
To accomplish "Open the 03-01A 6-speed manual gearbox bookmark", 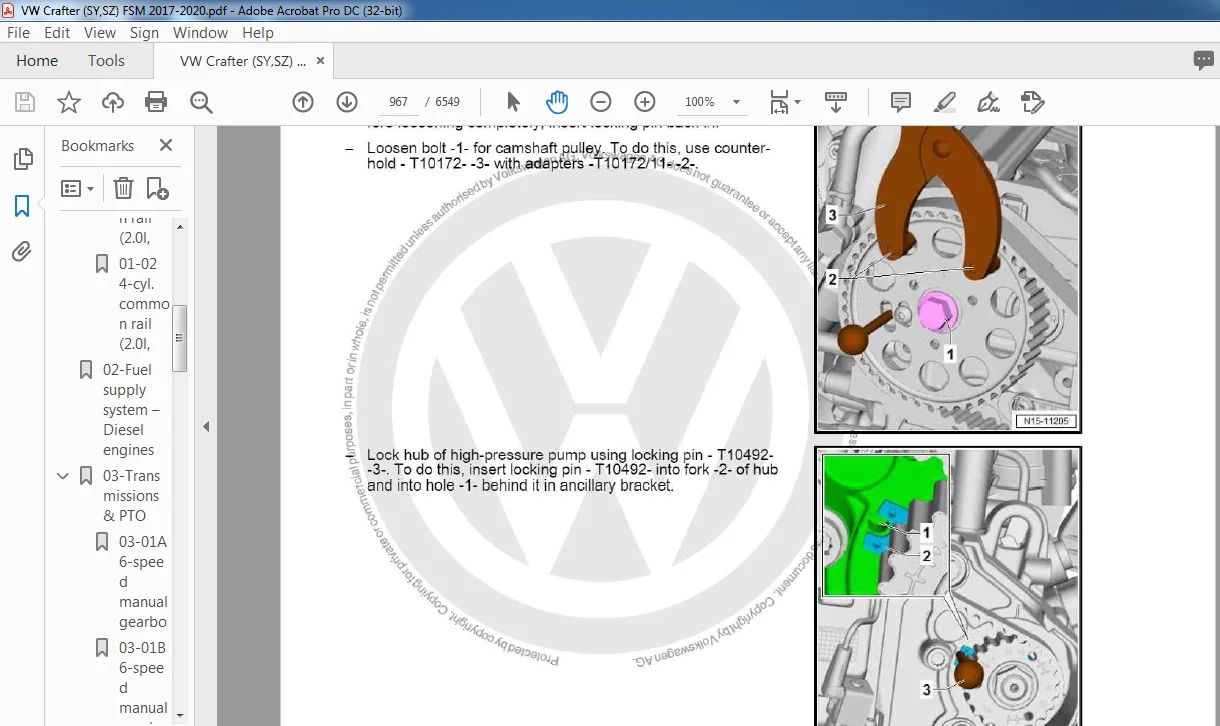I will point(143,582).
